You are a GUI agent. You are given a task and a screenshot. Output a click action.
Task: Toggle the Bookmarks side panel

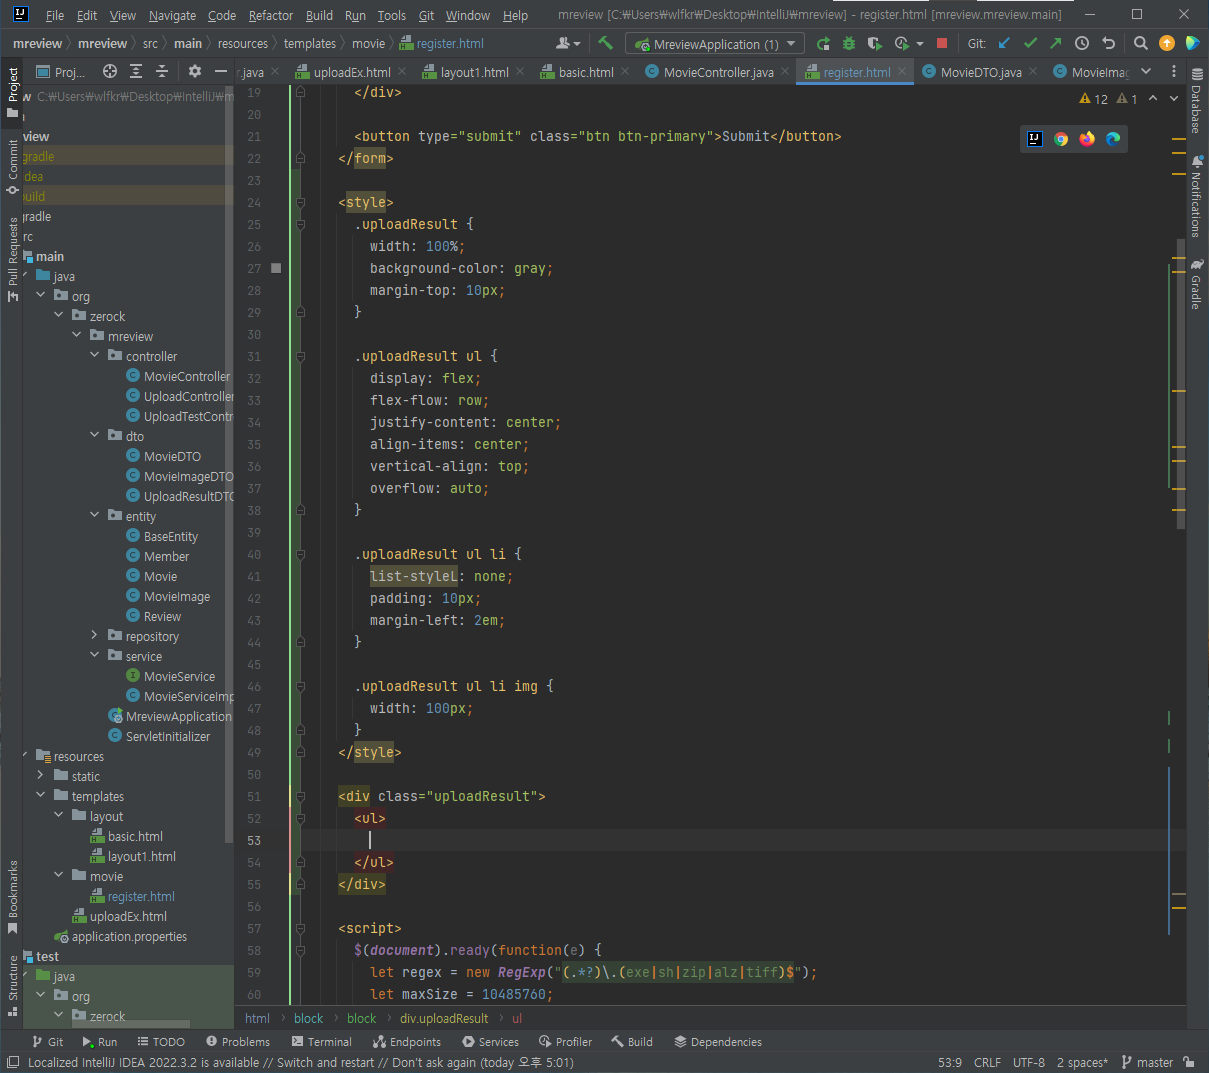tap(13, 895)
